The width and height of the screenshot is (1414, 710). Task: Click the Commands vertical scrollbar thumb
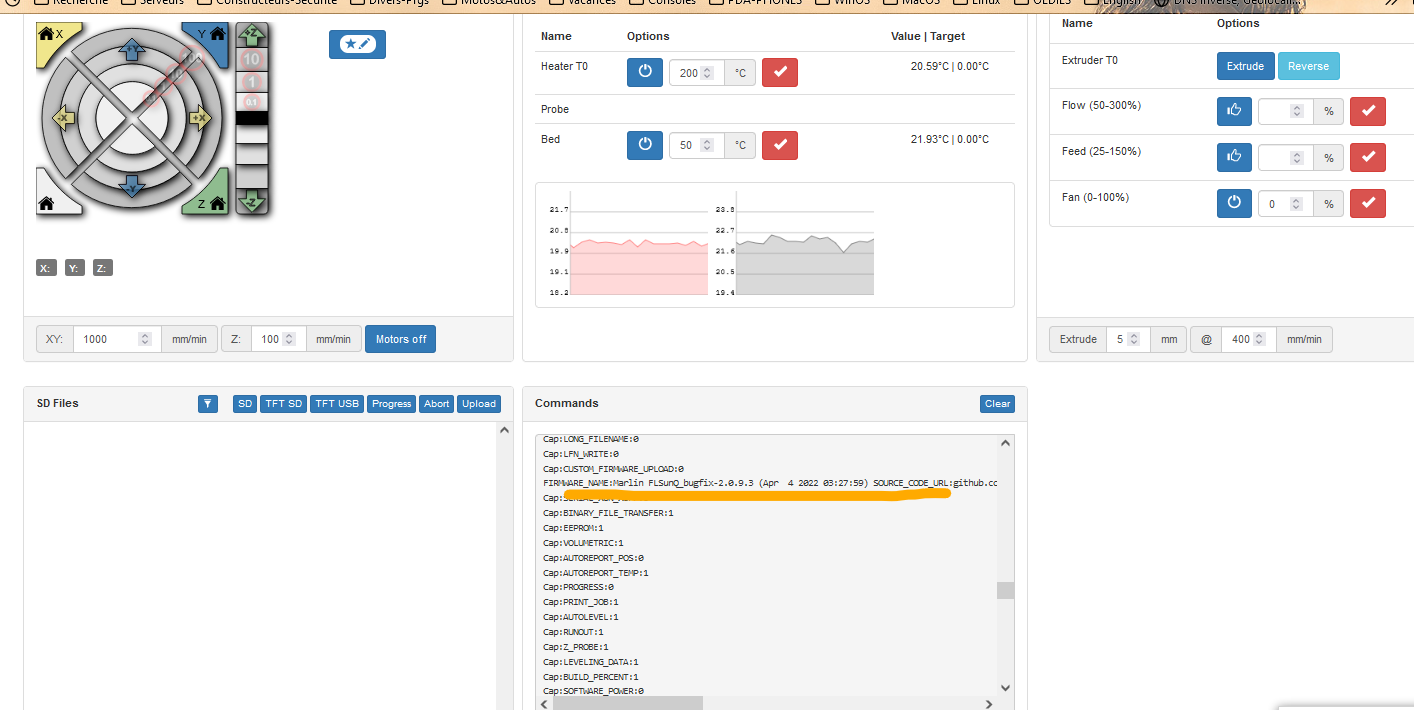(1005, 590)
